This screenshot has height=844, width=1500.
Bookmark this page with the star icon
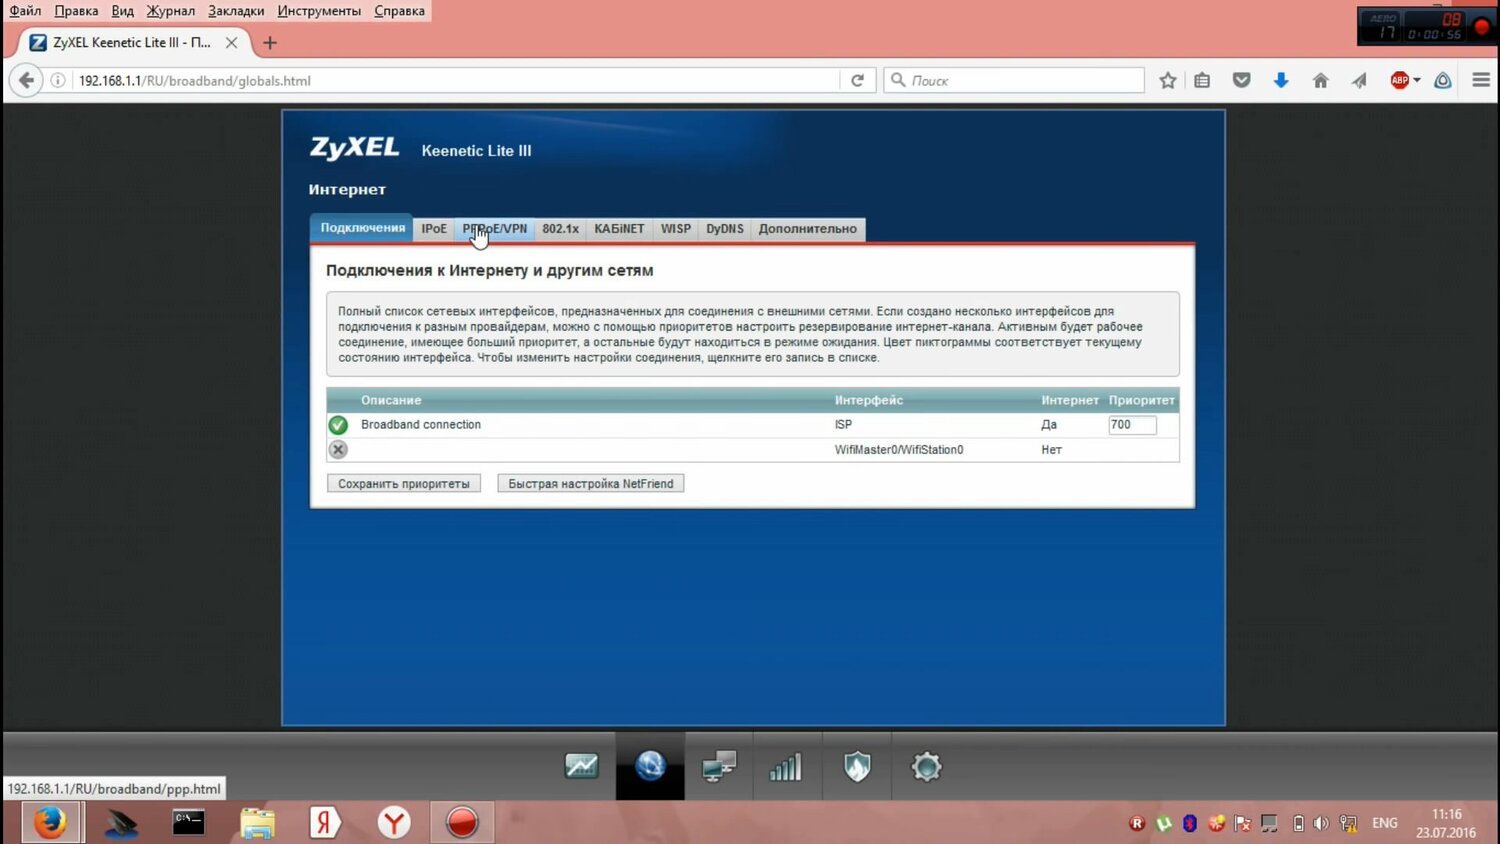(x=1167, y=80)
